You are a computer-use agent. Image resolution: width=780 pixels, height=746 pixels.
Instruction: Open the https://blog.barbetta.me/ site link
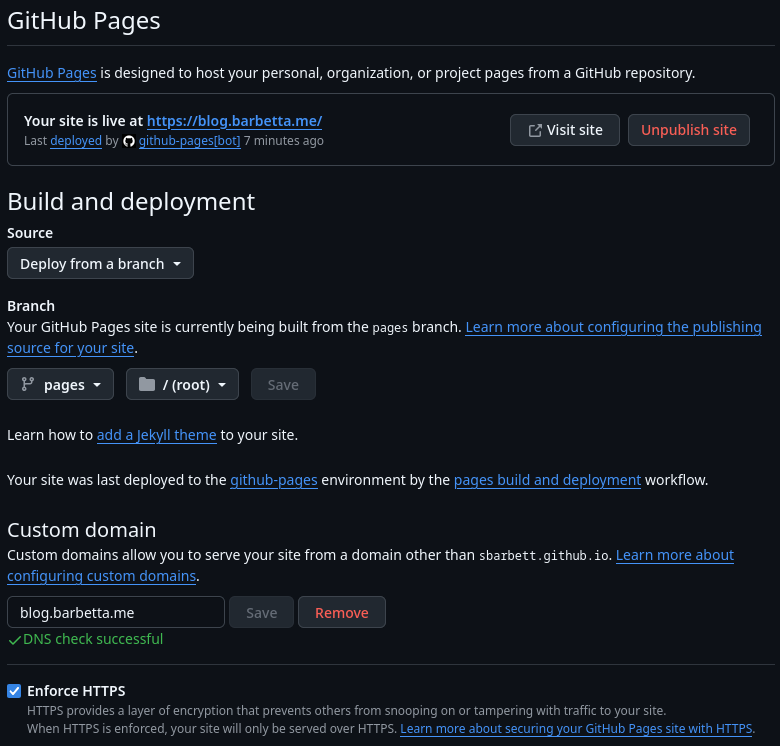click(x=234, y=121)
